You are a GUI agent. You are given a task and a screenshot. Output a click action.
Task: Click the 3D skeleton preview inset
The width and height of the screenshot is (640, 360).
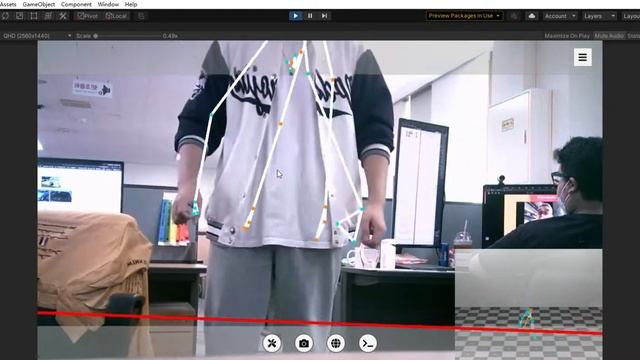click(x=529, y=304)
